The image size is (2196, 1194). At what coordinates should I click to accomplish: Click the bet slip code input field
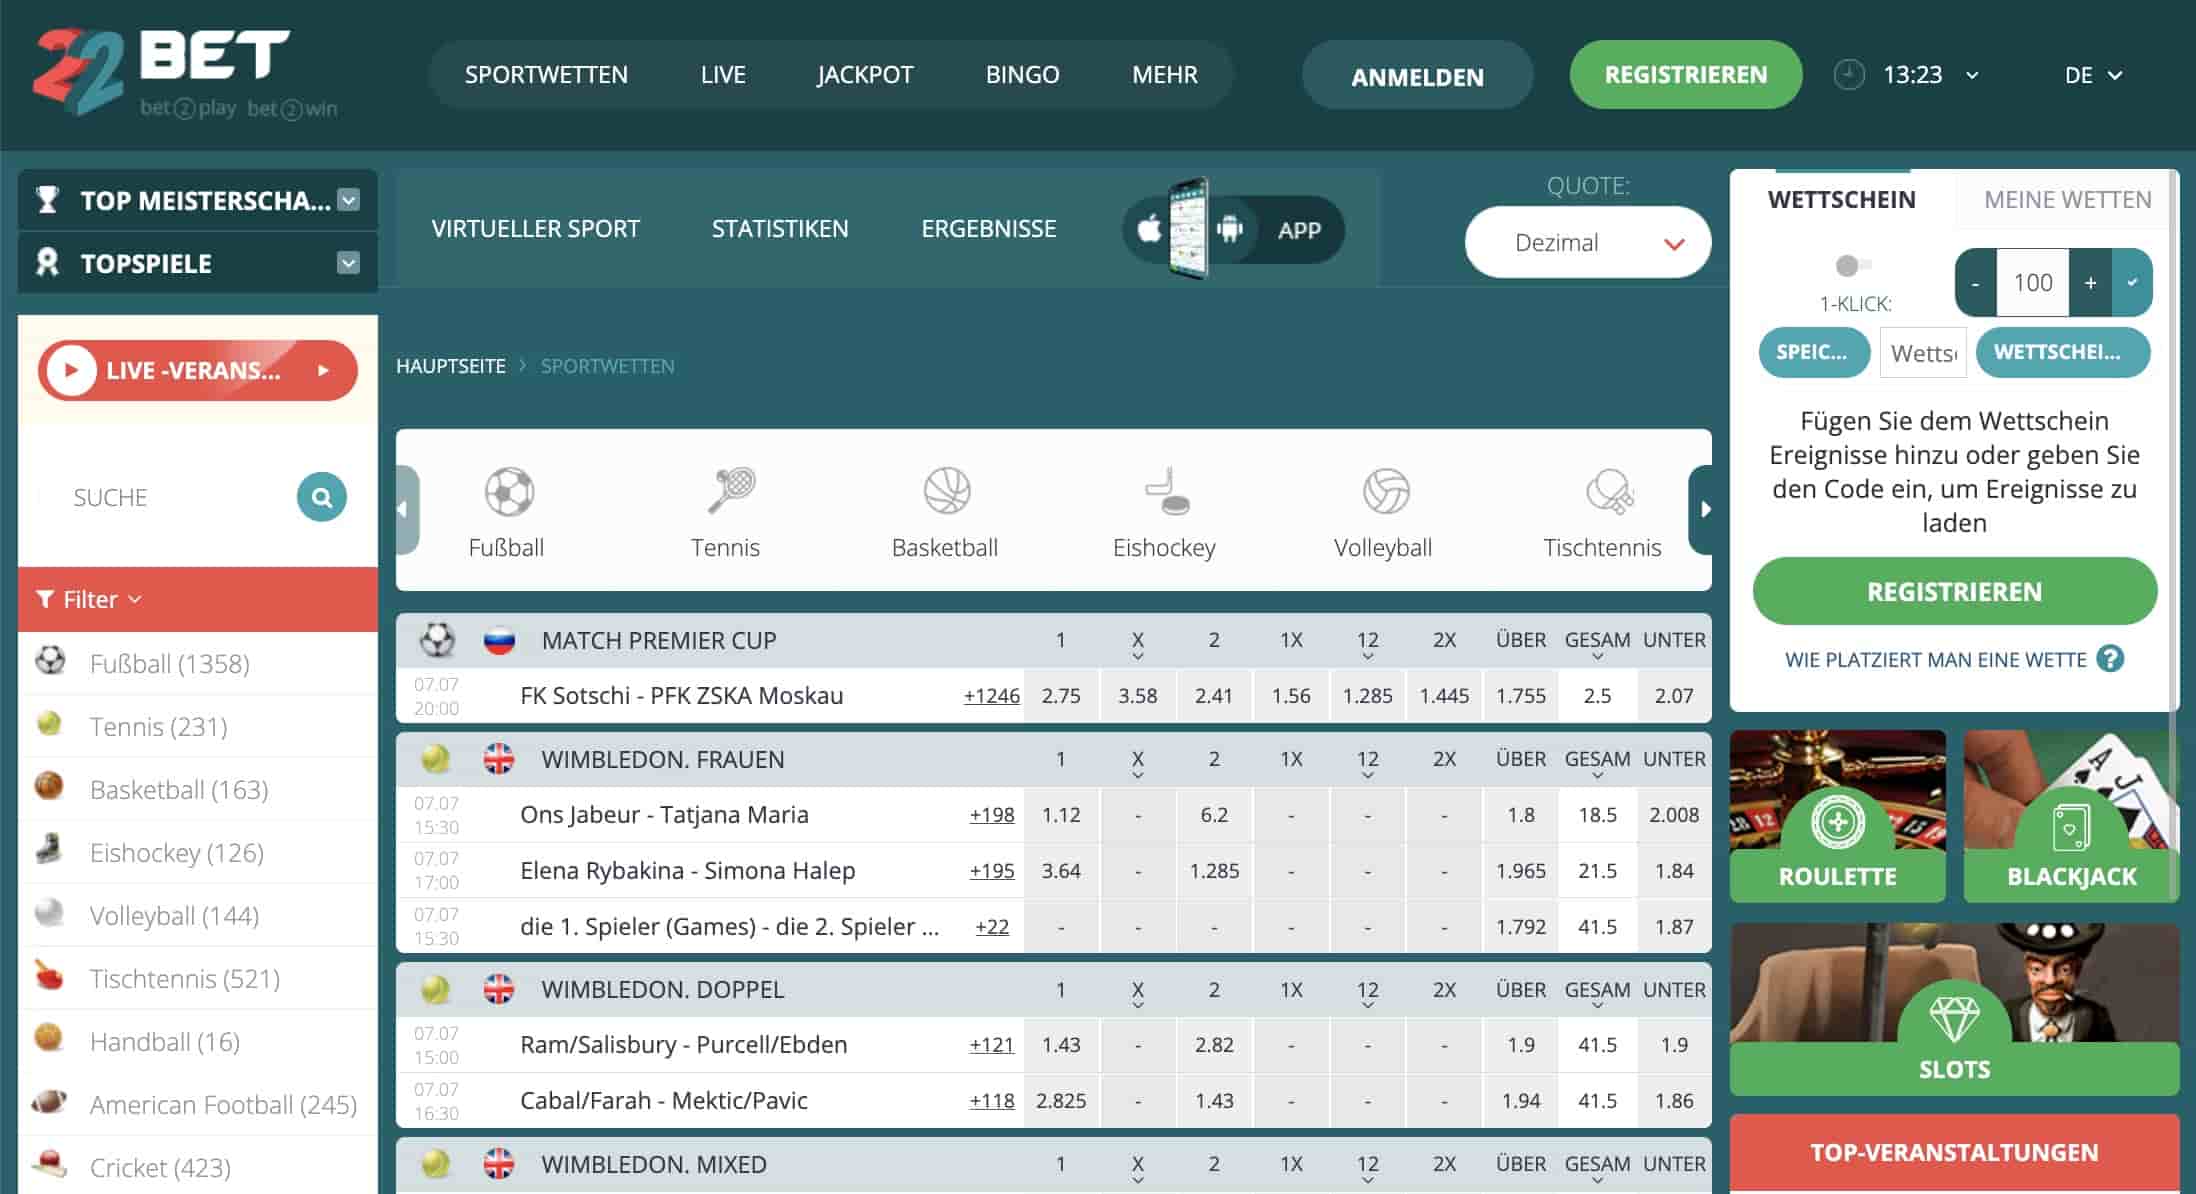pos(1923,353)
